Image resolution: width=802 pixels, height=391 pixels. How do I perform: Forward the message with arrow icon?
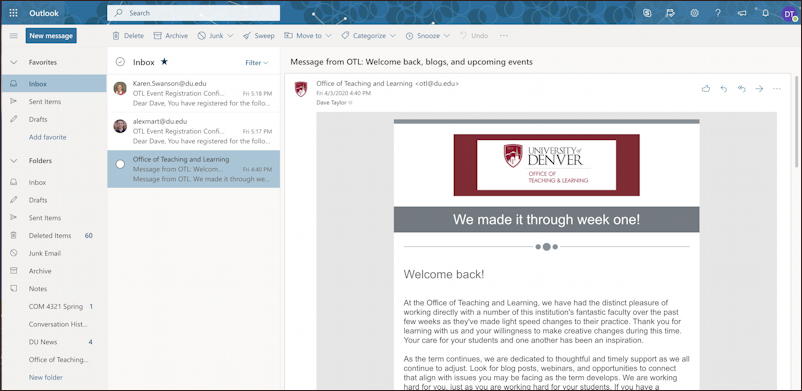coord(759,89)
